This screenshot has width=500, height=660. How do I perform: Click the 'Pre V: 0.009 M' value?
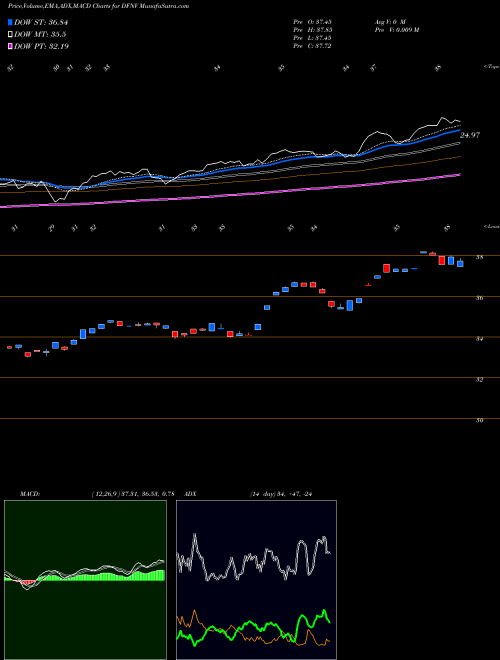[x=396, y=30]
